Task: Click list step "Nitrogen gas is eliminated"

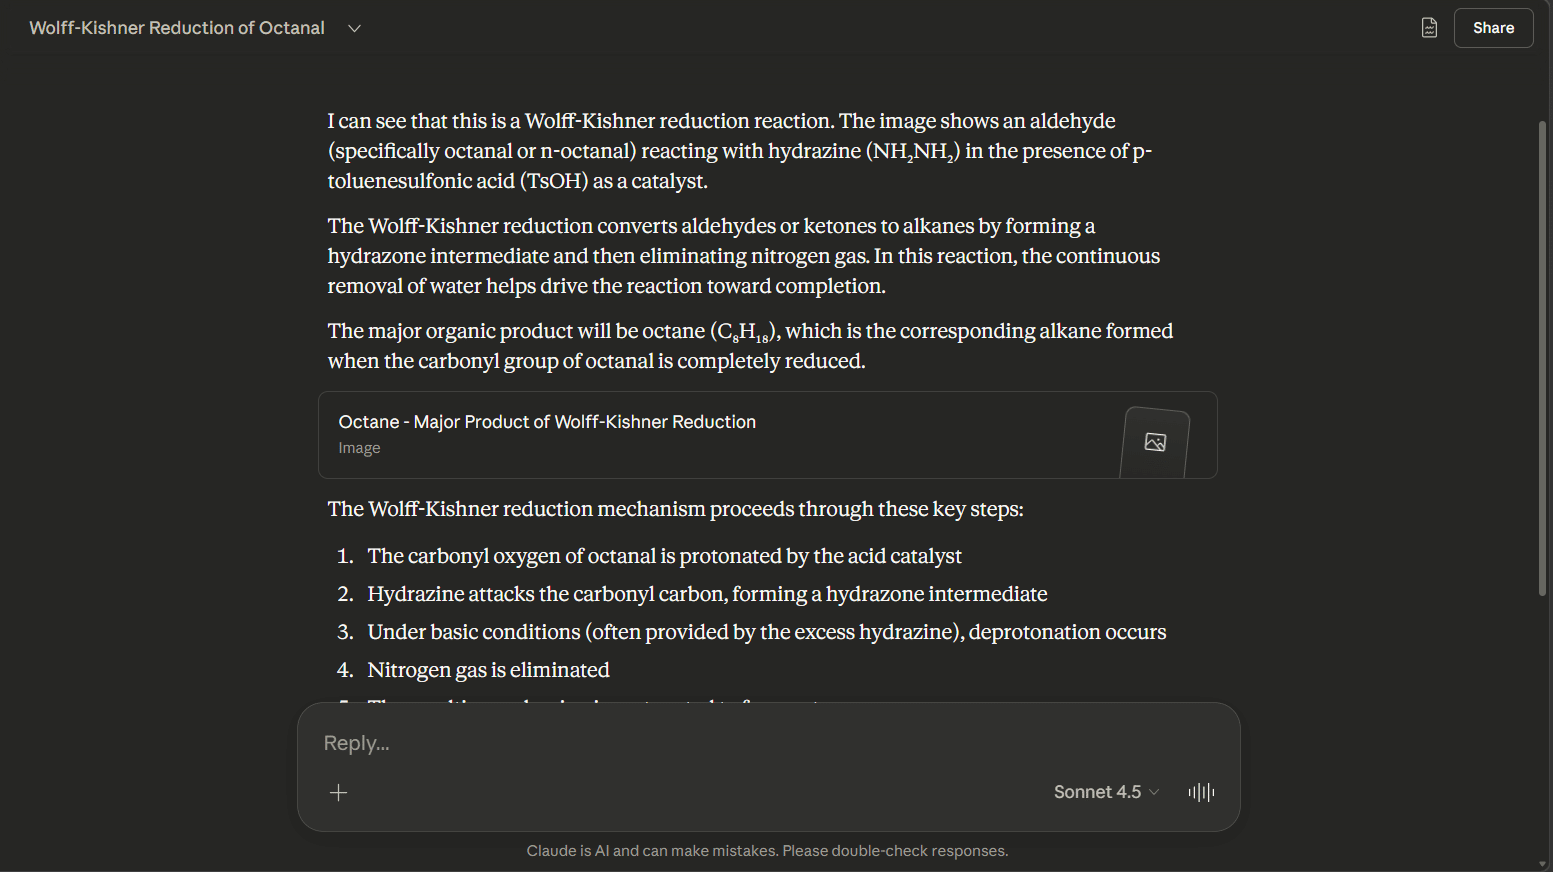Action: (488, 670)
